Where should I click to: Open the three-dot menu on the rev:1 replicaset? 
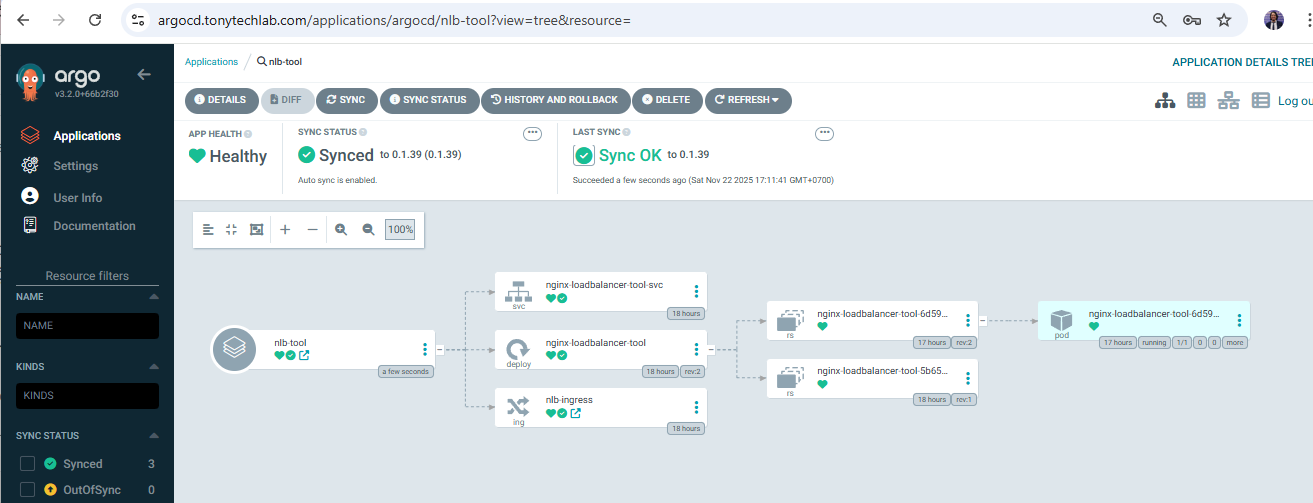click(x=967, y=377)
